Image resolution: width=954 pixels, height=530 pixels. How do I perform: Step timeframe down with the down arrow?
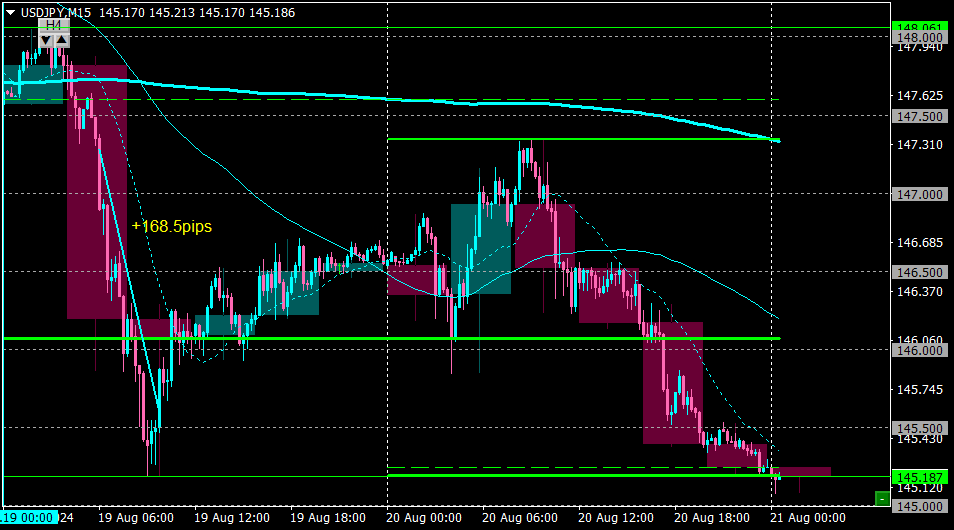tap(46, 40)
